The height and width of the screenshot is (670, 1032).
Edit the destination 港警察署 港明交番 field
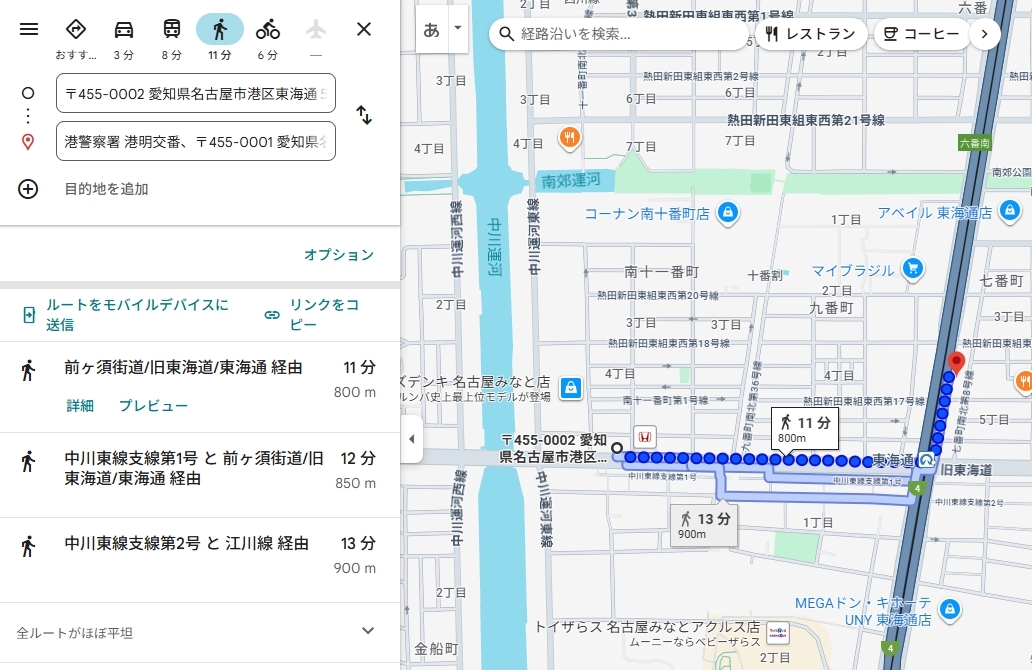(196, 142)
